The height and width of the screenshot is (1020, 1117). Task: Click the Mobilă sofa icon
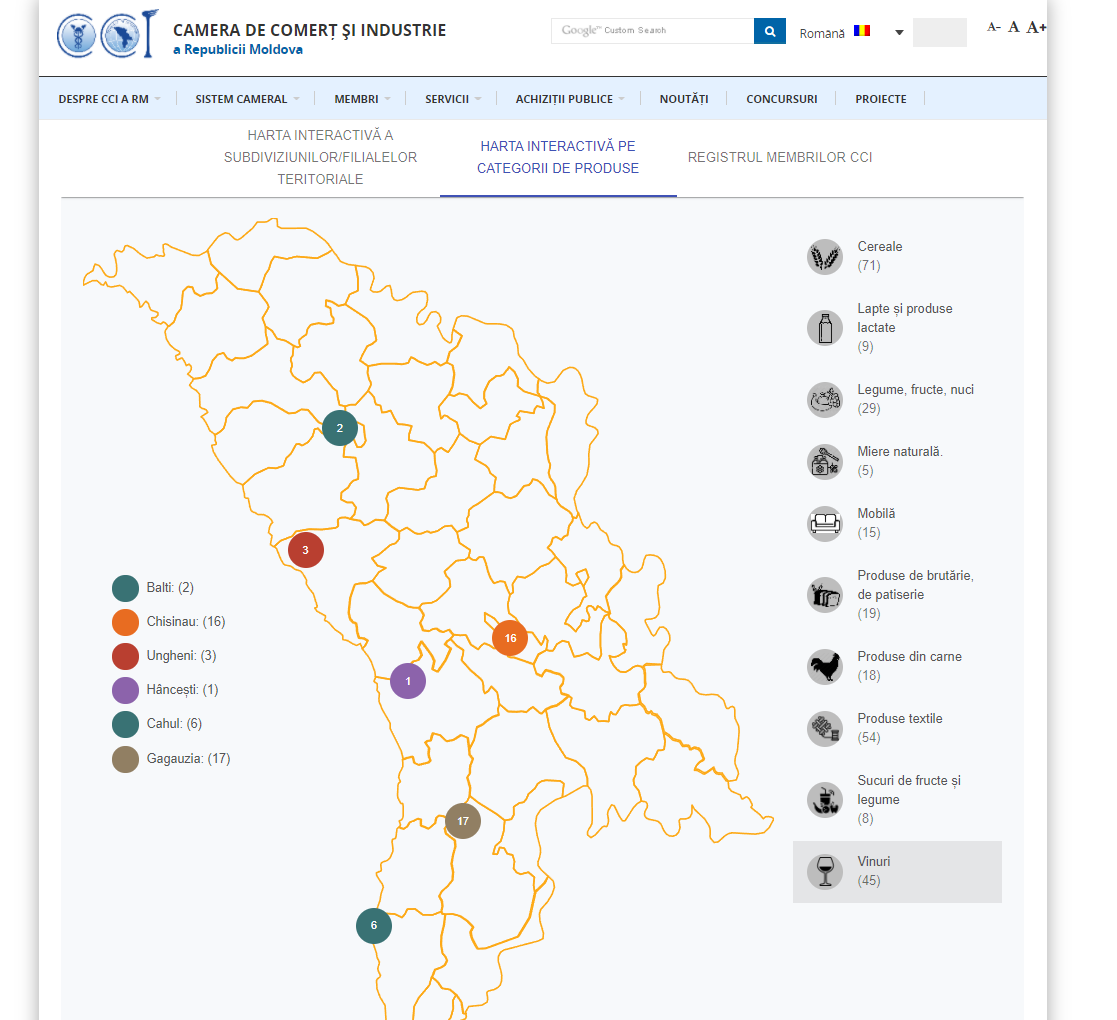(825, 524)
